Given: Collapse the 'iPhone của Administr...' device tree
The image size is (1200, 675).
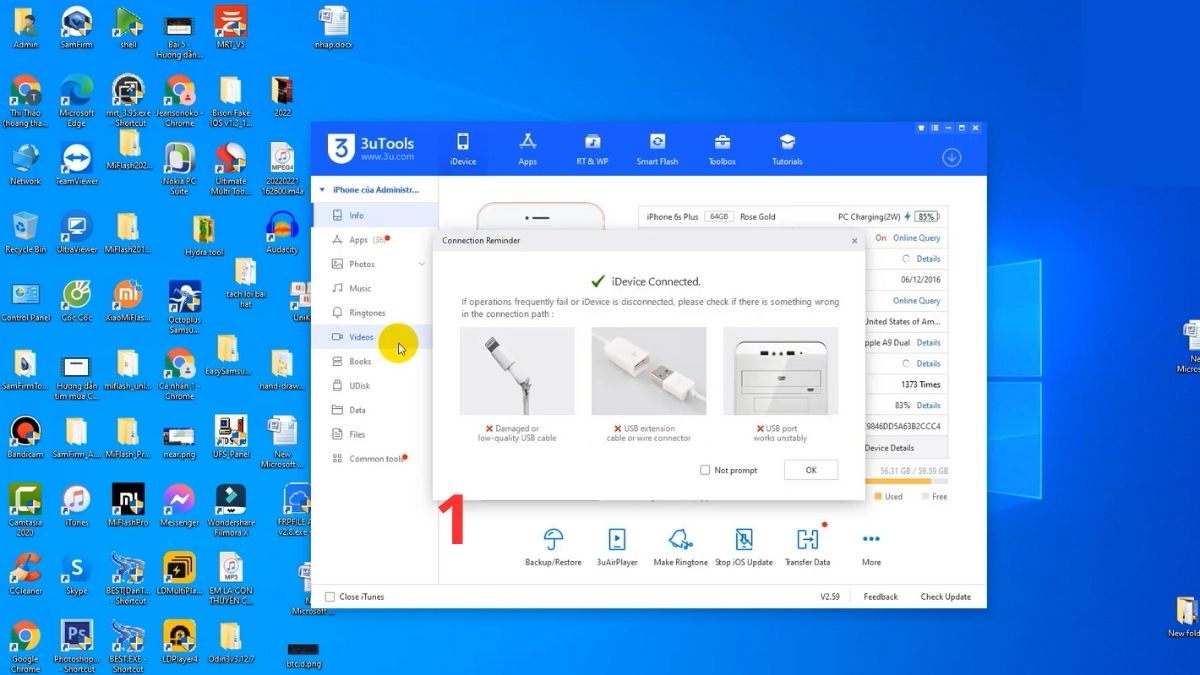Looking at the screenshot, I should 322,190.
